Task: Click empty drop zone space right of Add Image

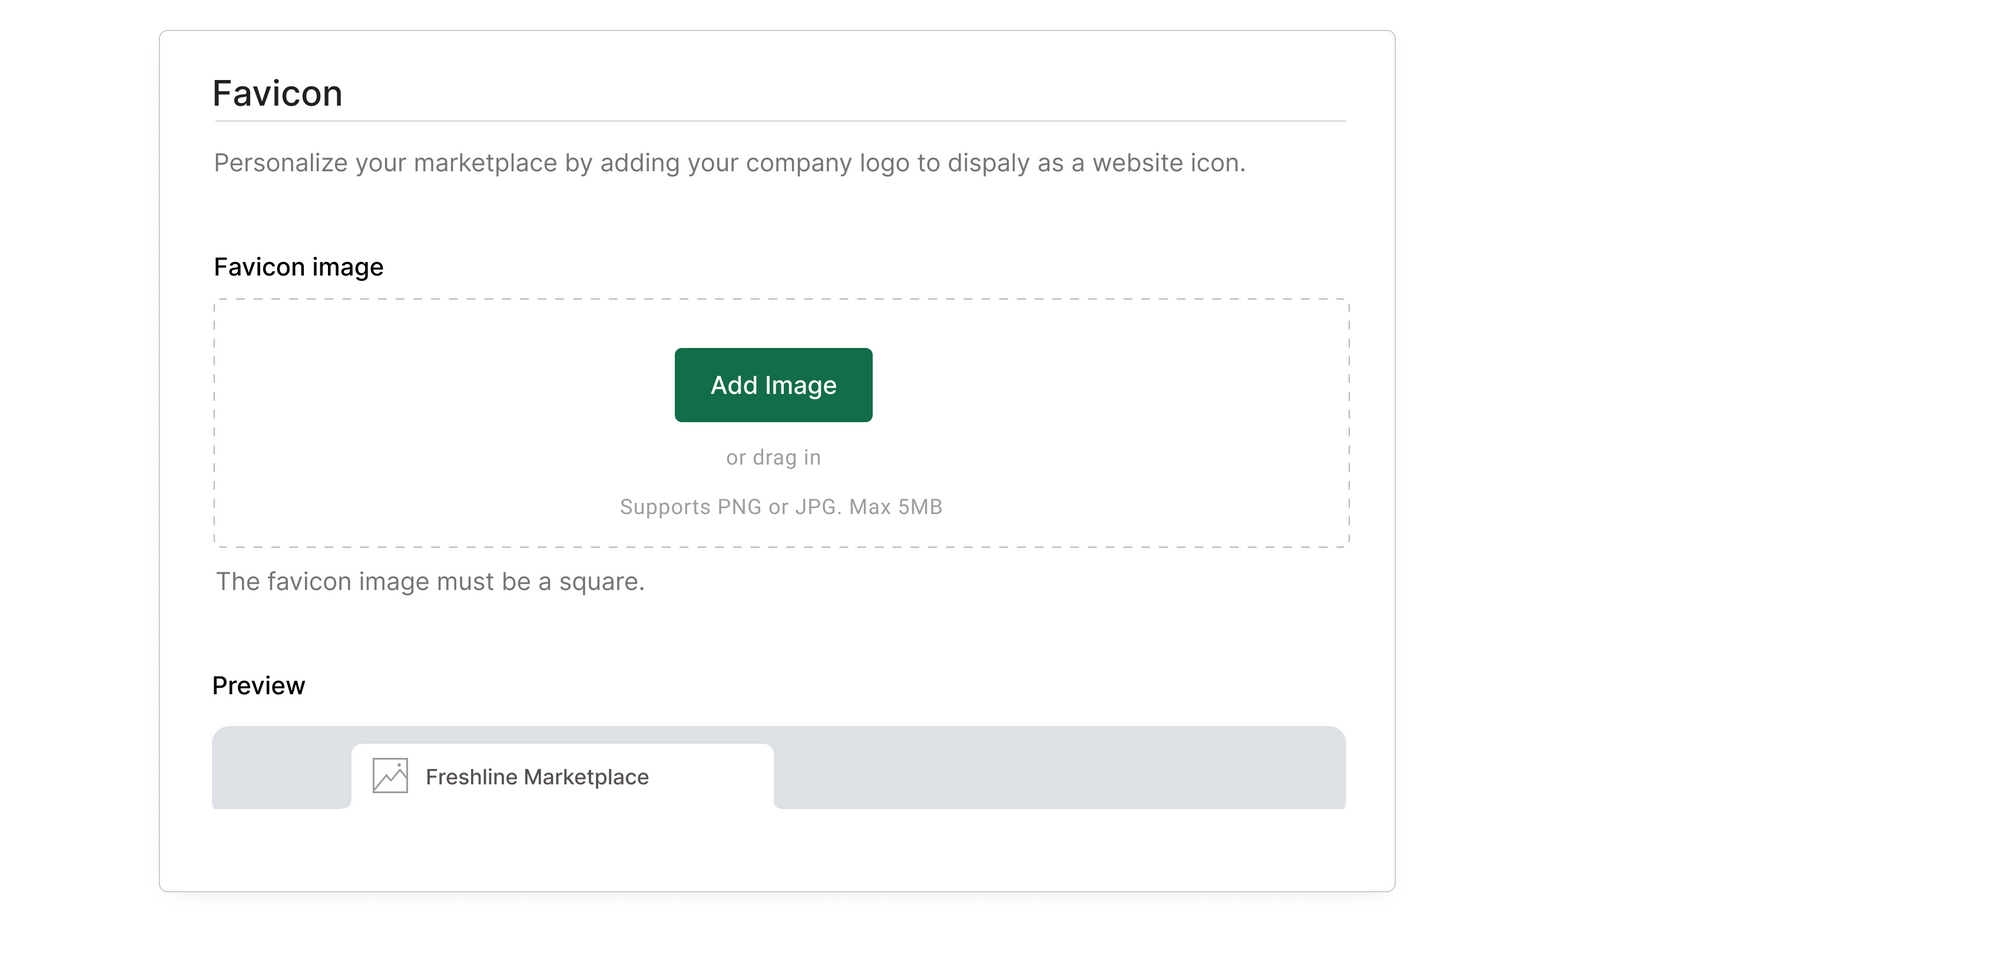Action: click(1110, 385)
